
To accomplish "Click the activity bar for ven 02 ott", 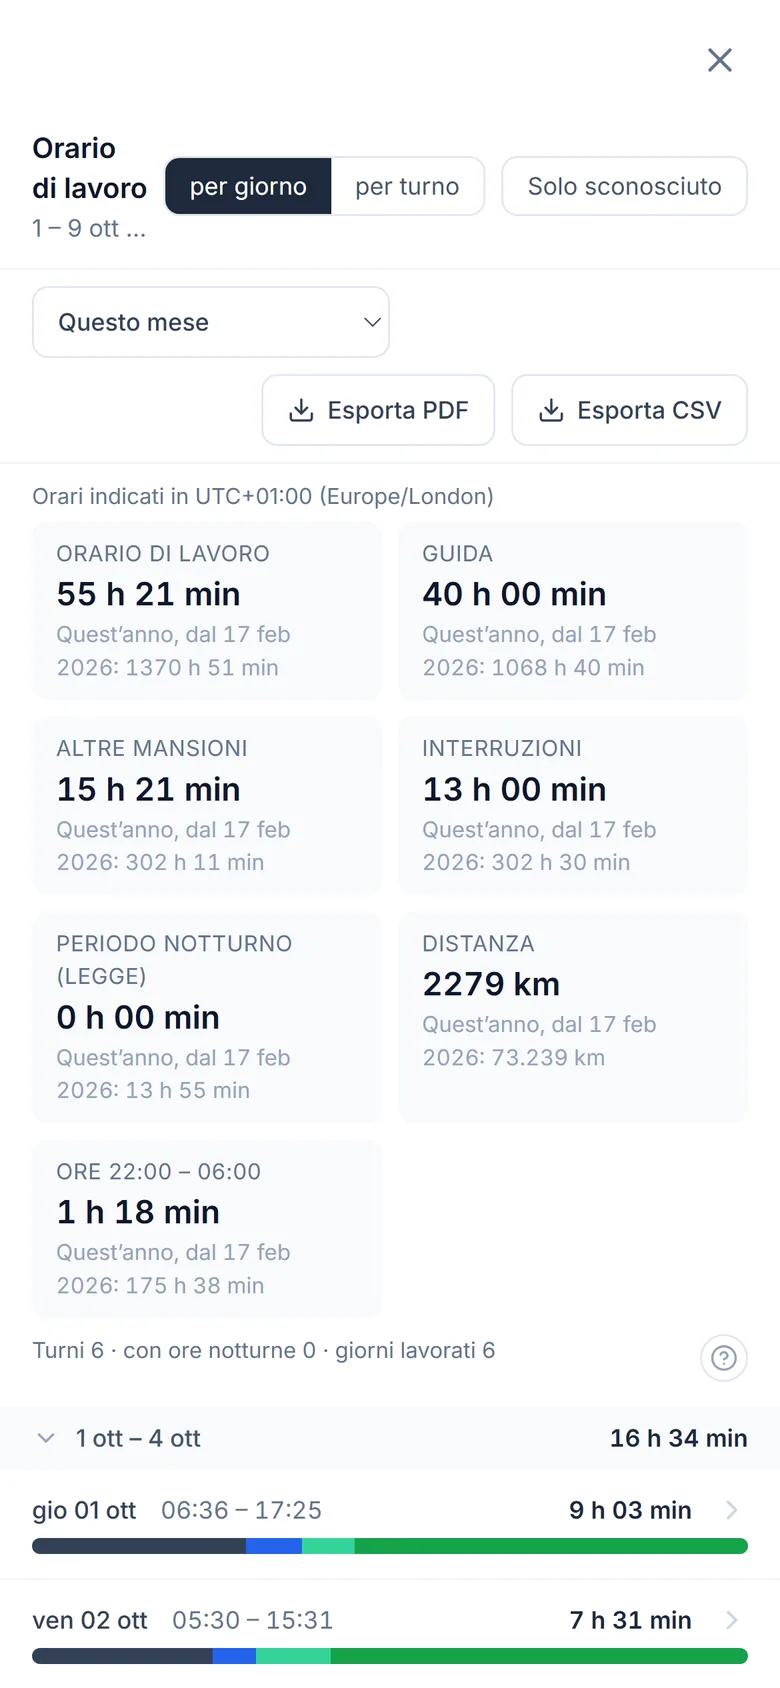I will click(390, 1656).
